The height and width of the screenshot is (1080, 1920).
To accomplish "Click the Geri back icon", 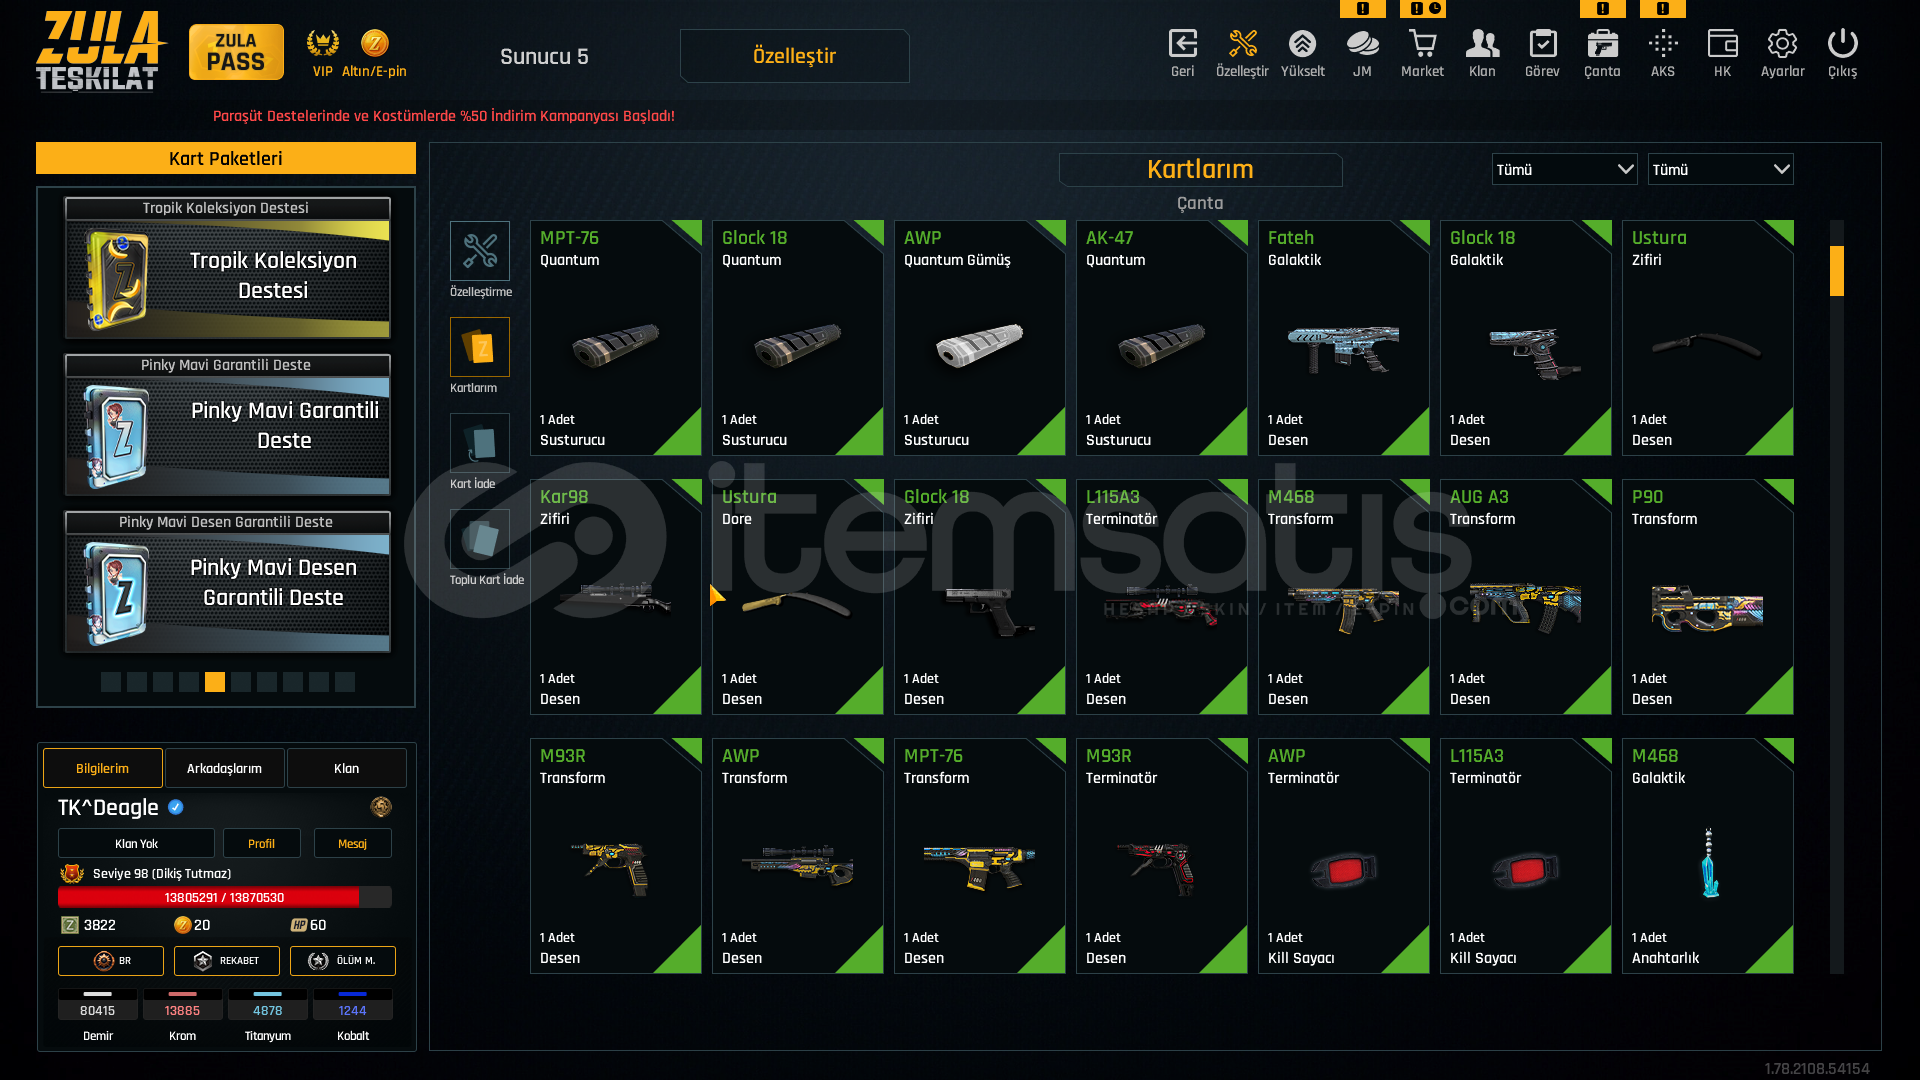I will (1183, 44).
